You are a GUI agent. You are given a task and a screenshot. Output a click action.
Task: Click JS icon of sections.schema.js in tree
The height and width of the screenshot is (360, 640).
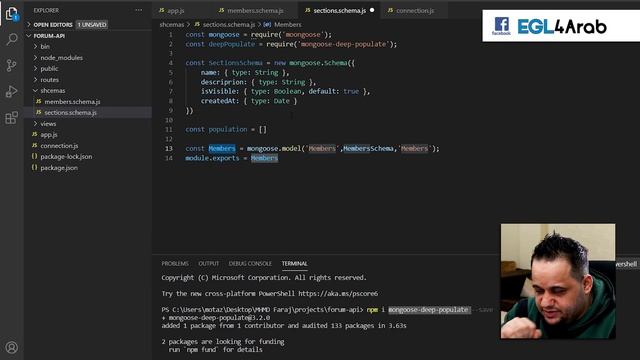click(x=38, y=112)
